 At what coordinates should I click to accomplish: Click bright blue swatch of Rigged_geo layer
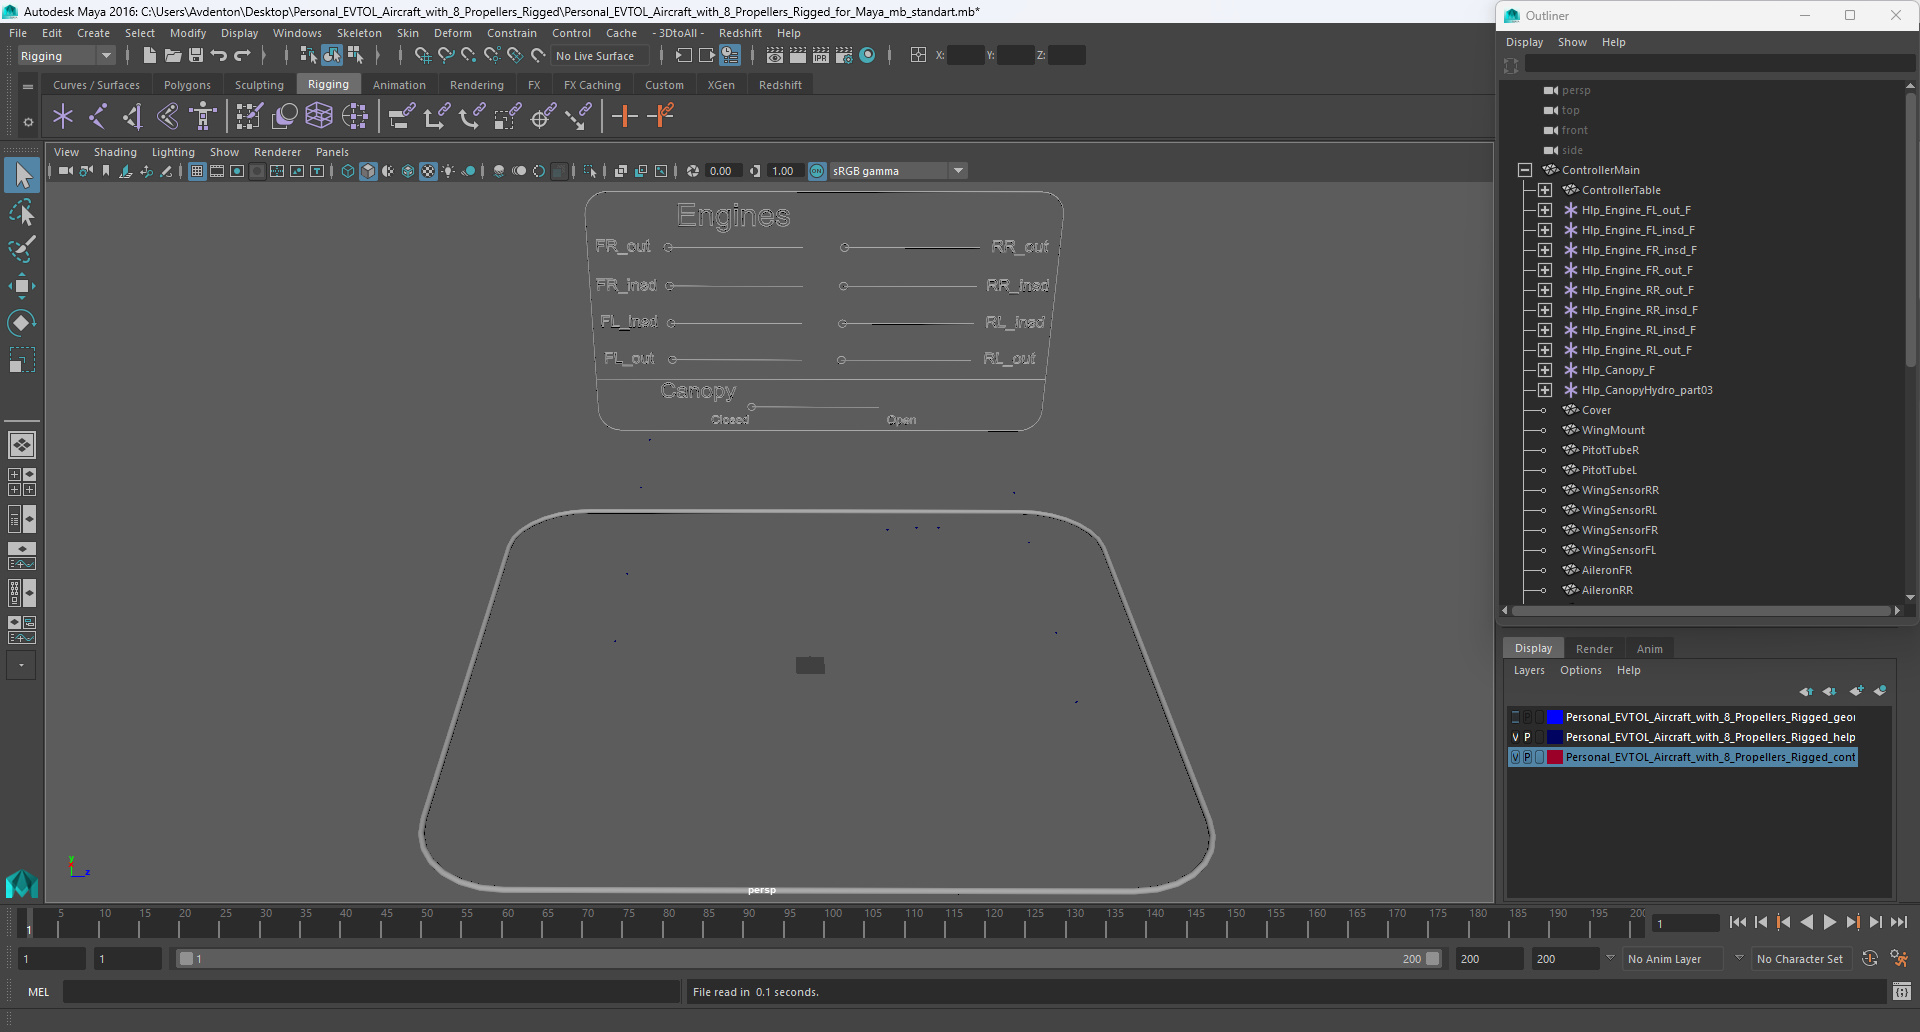1555,717
